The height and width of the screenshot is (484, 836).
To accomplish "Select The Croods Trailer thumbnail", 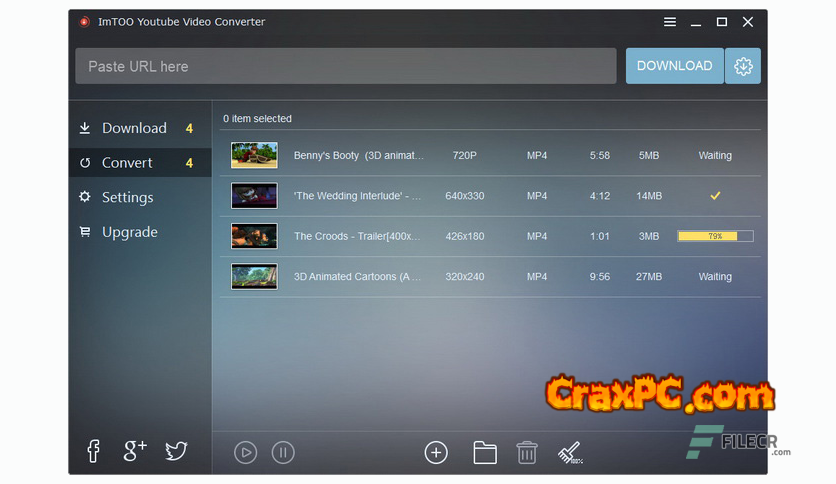I will 254,236.
